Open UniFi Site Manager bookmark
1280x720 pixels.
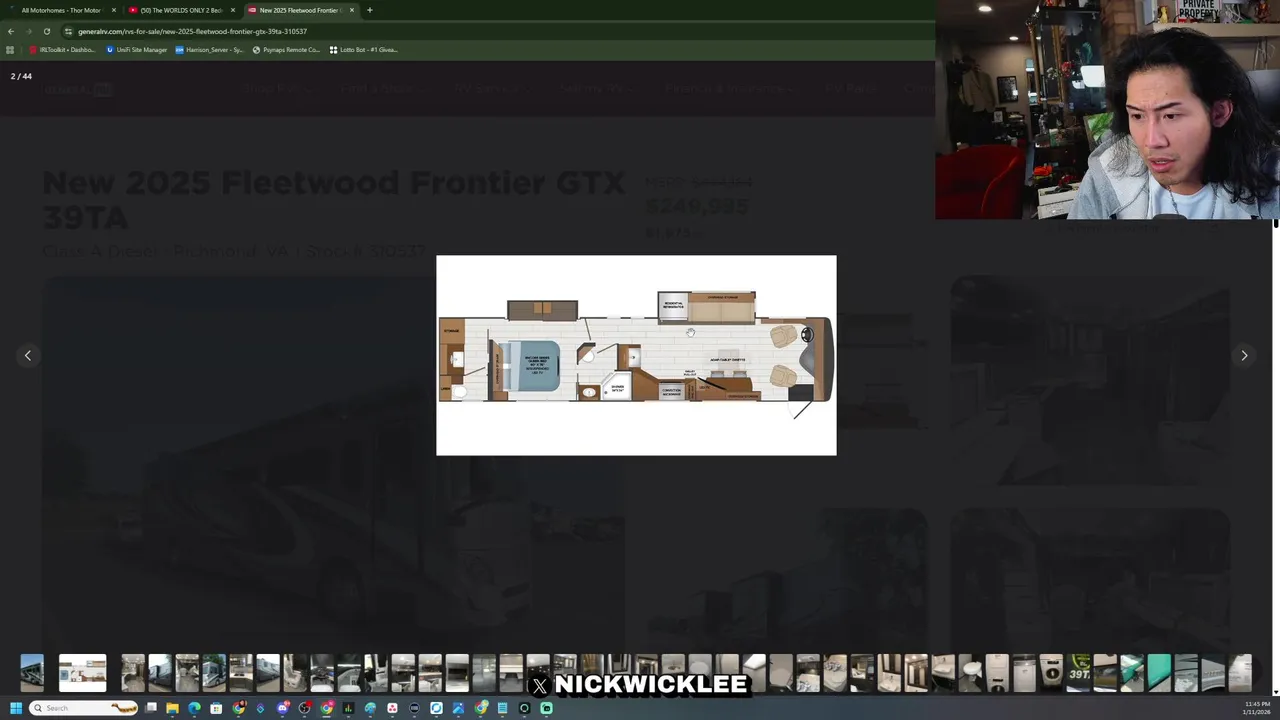pyautogui.click(x=136, y=49)
